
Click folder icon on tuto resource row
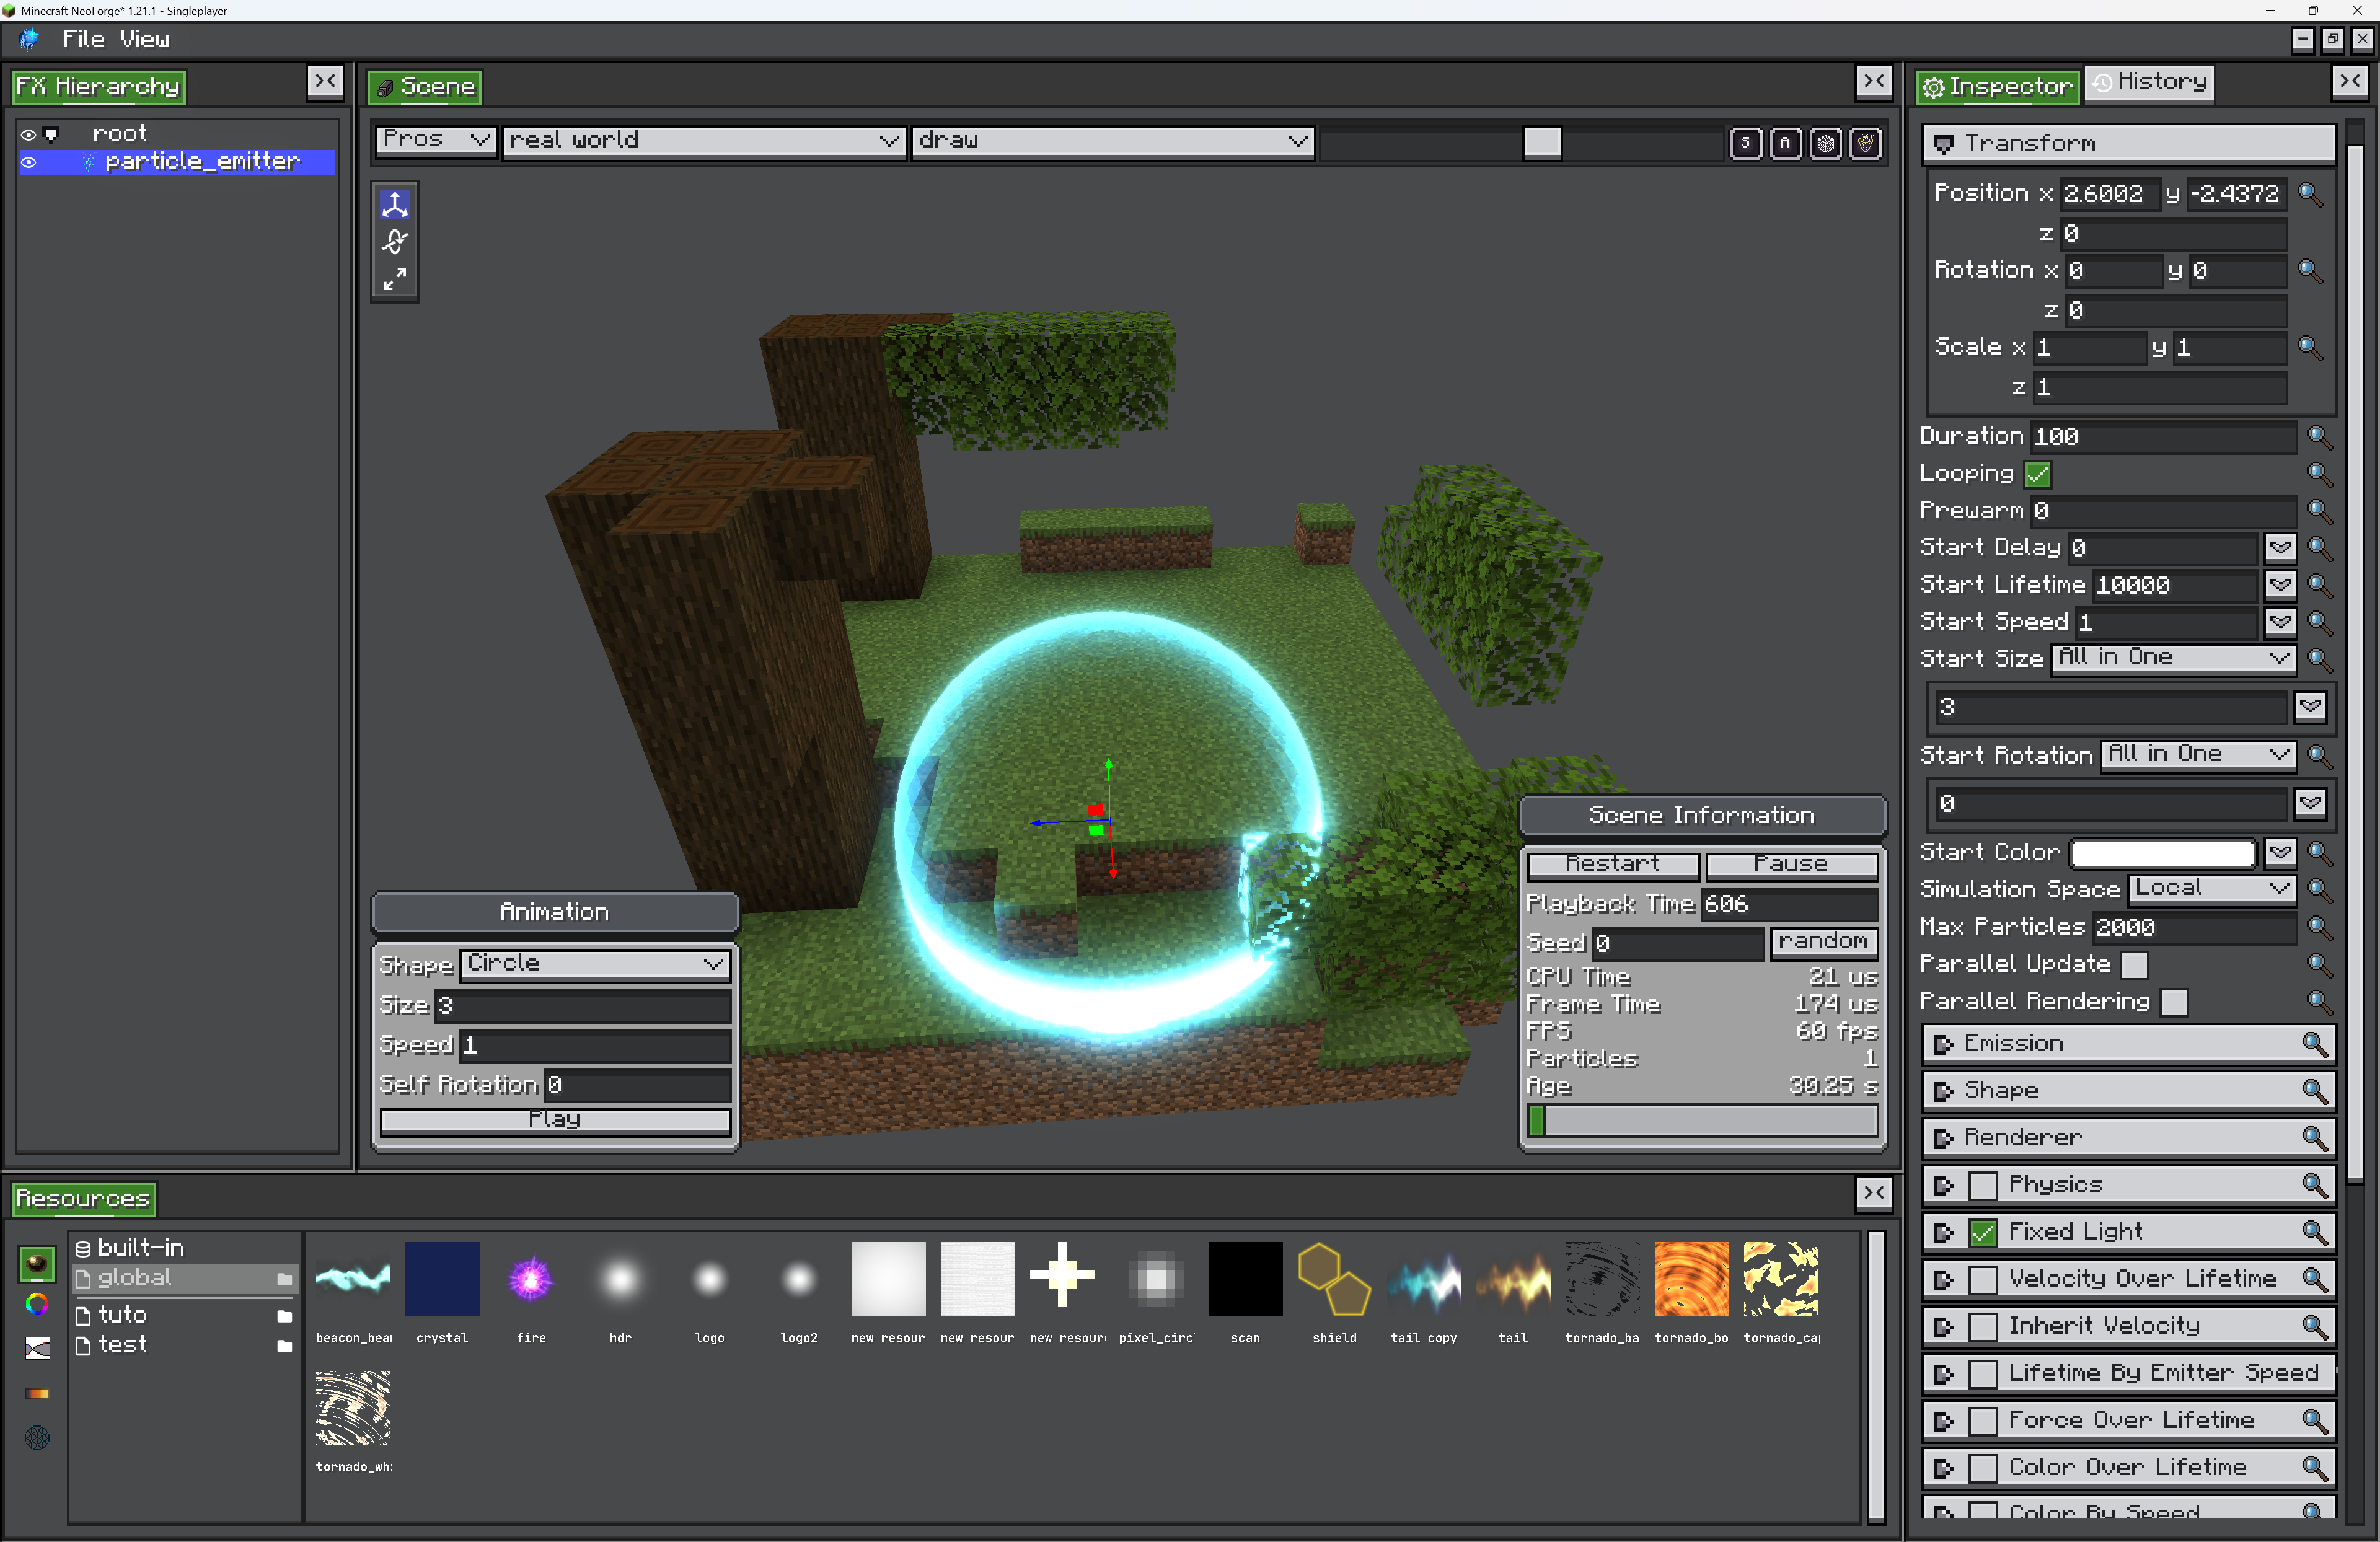(284, 1316)
